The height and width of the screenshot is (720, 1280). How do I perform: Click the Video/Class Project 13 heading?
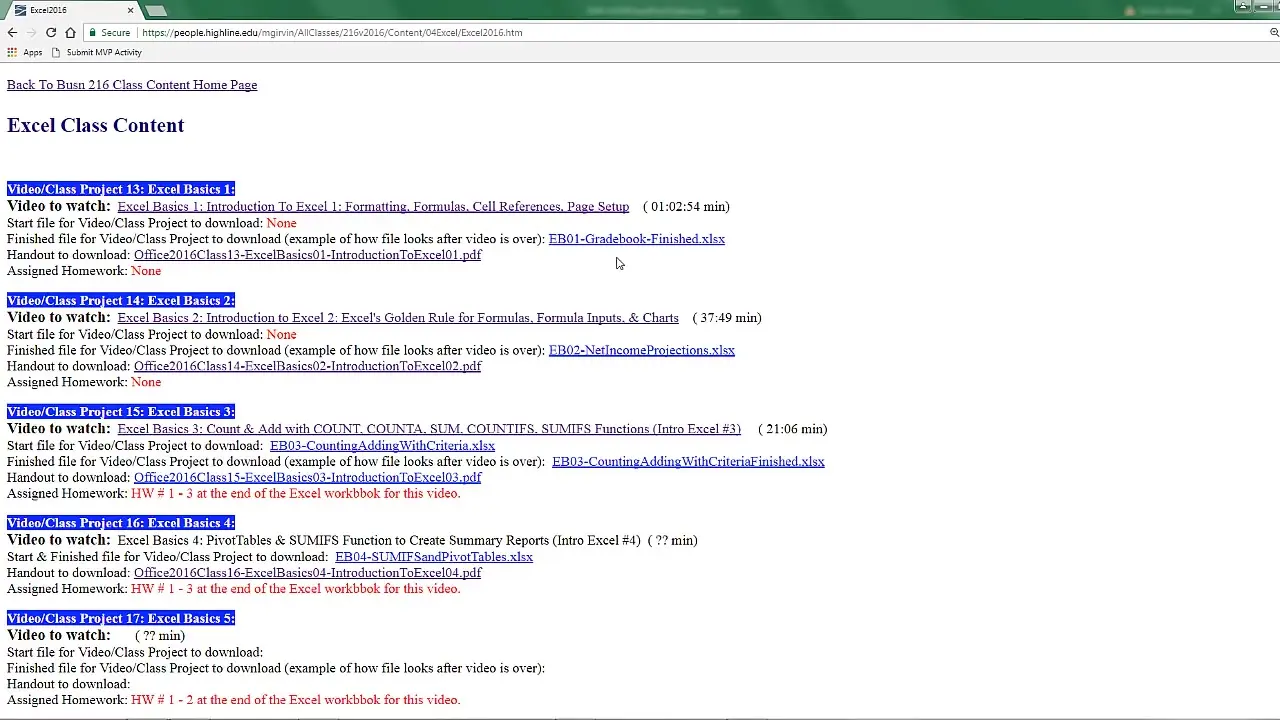coord(121,189)
